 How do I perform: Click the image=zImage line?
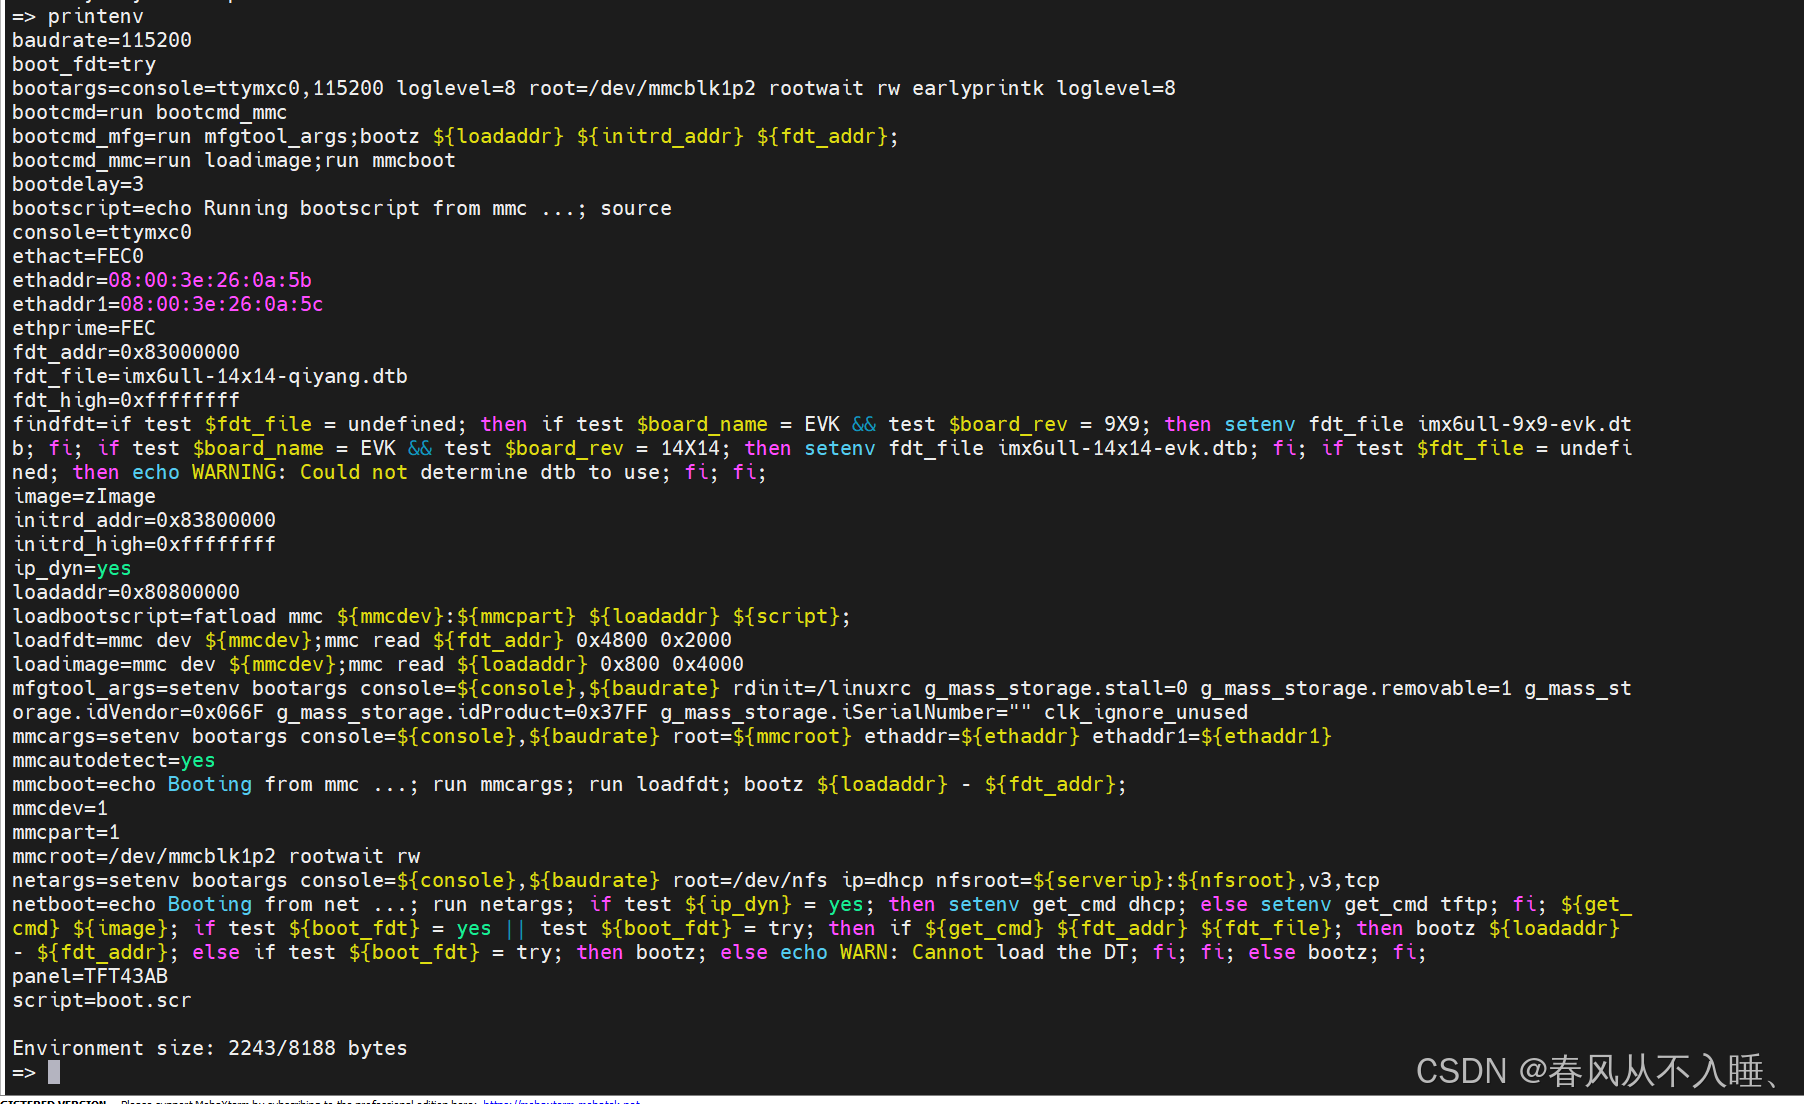tap(85, 496)
